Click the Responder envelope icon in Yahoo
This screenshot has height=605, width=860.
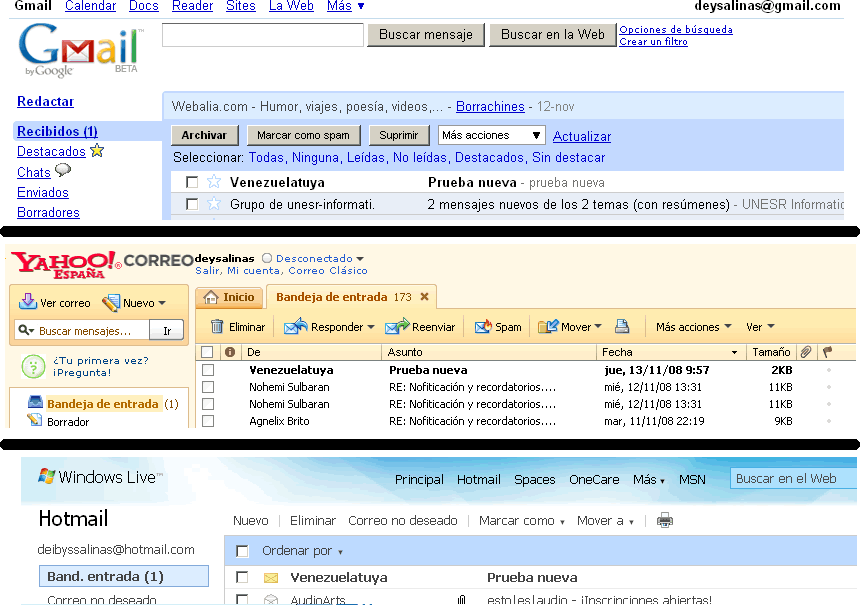pyautogui.click(x=295, y=326)
